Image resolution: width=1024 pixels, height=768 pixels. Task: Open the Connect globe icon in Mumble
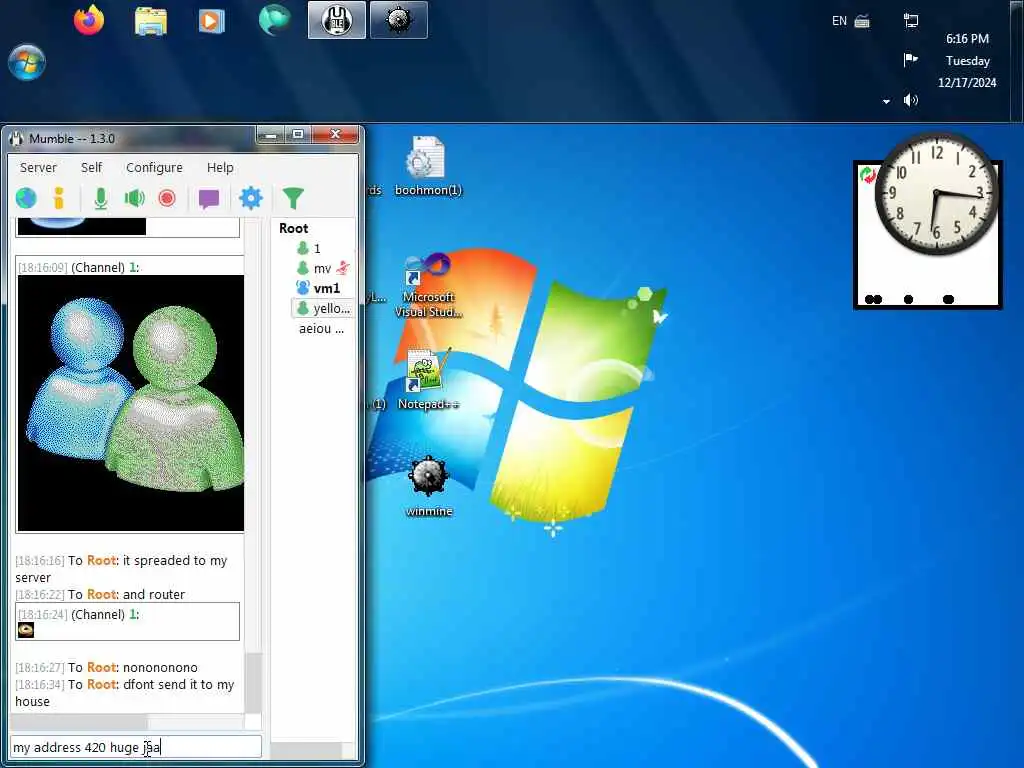pos(26,198)
